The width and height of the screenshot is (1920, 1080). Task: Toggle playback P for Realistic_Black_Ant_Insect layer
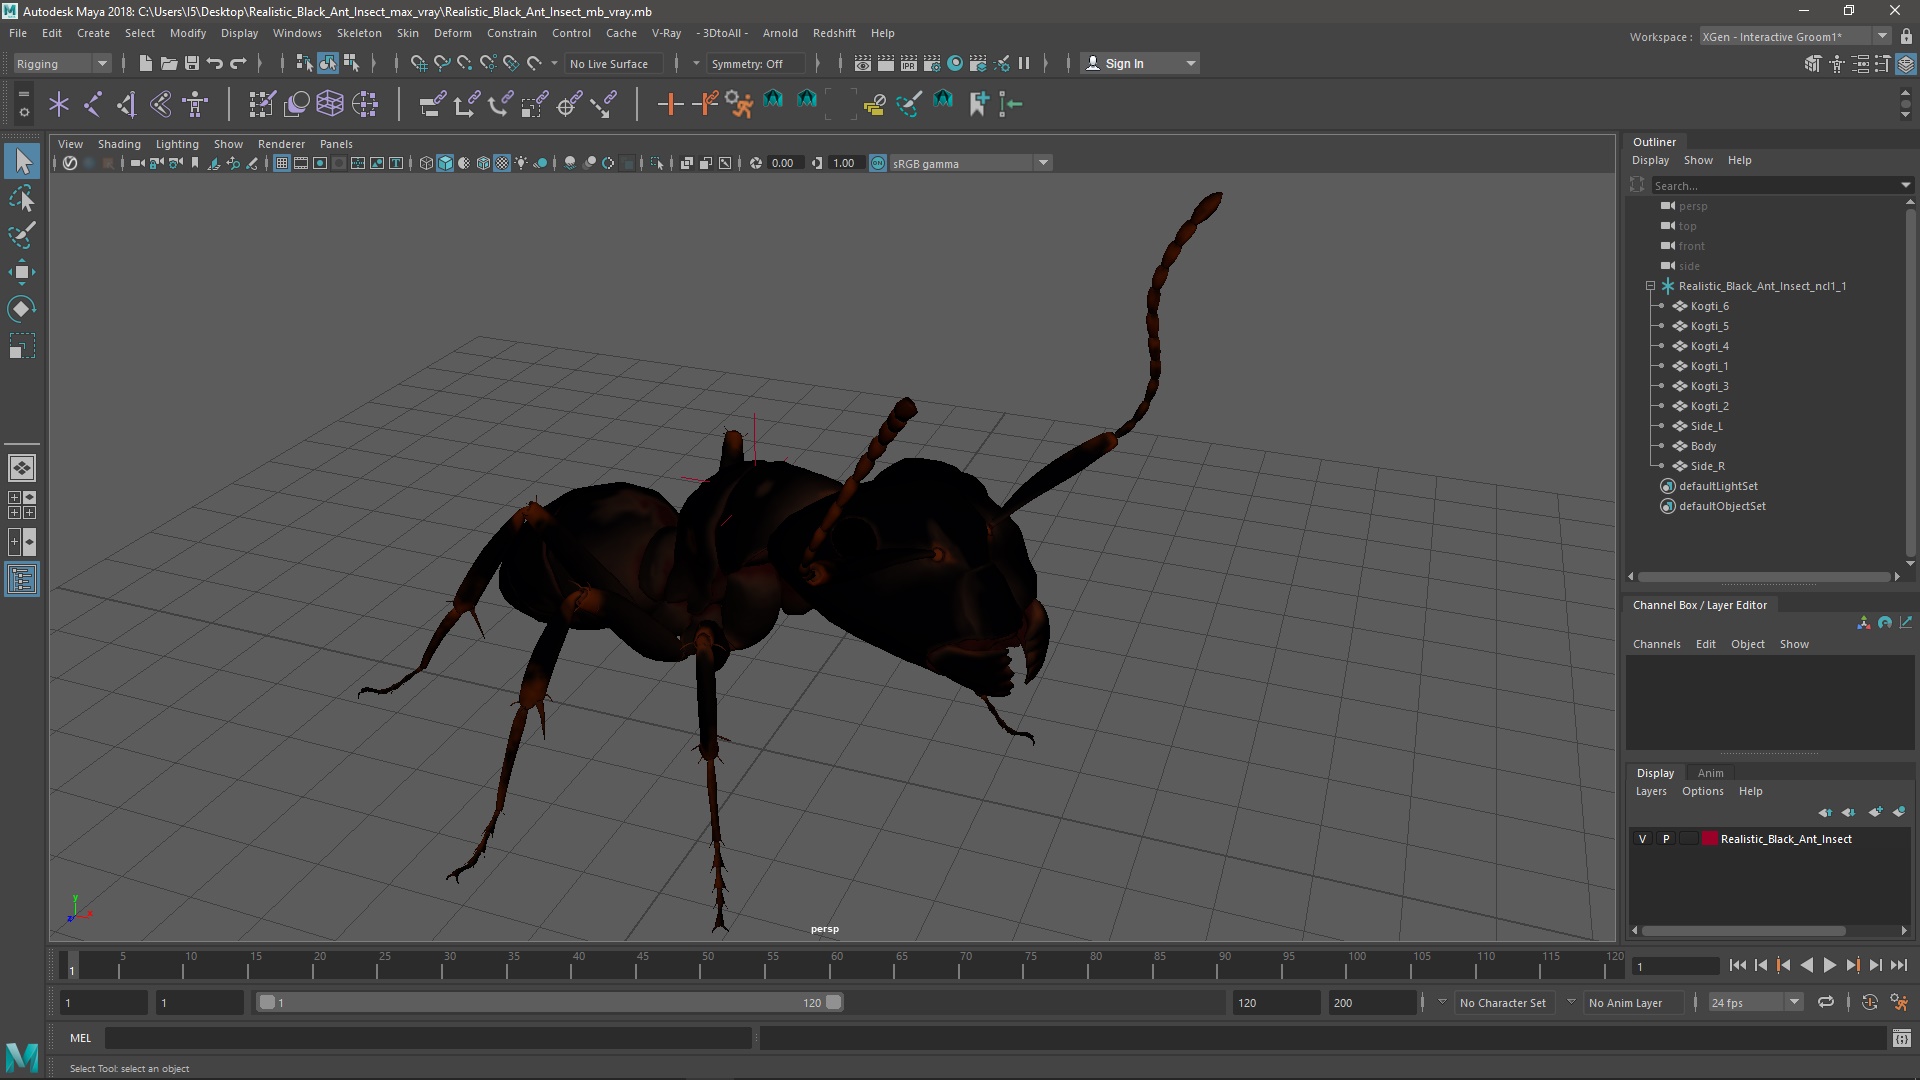1666,839
